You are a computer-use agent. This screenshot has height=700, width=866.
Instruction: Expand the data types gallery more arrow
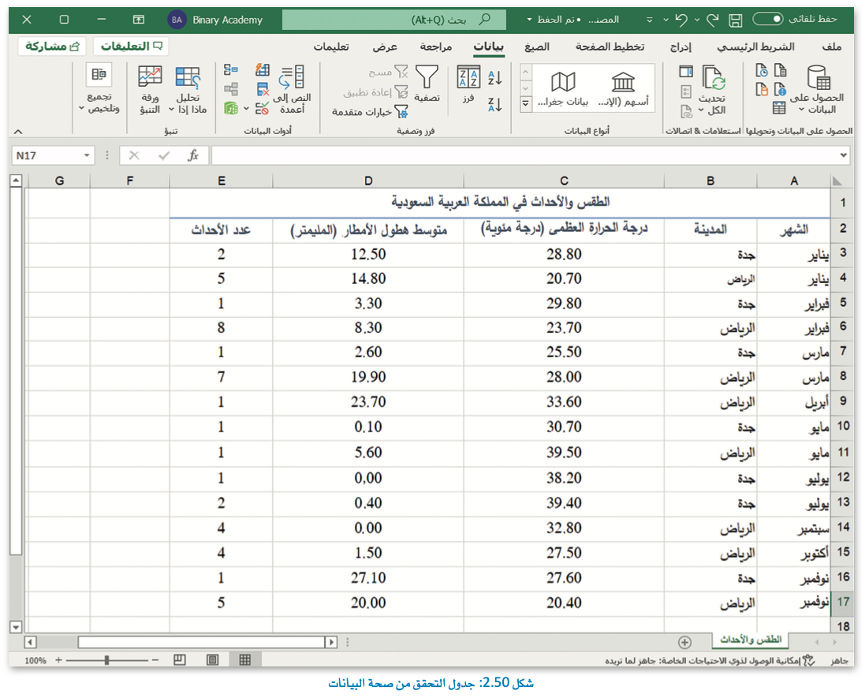point(525,103)
